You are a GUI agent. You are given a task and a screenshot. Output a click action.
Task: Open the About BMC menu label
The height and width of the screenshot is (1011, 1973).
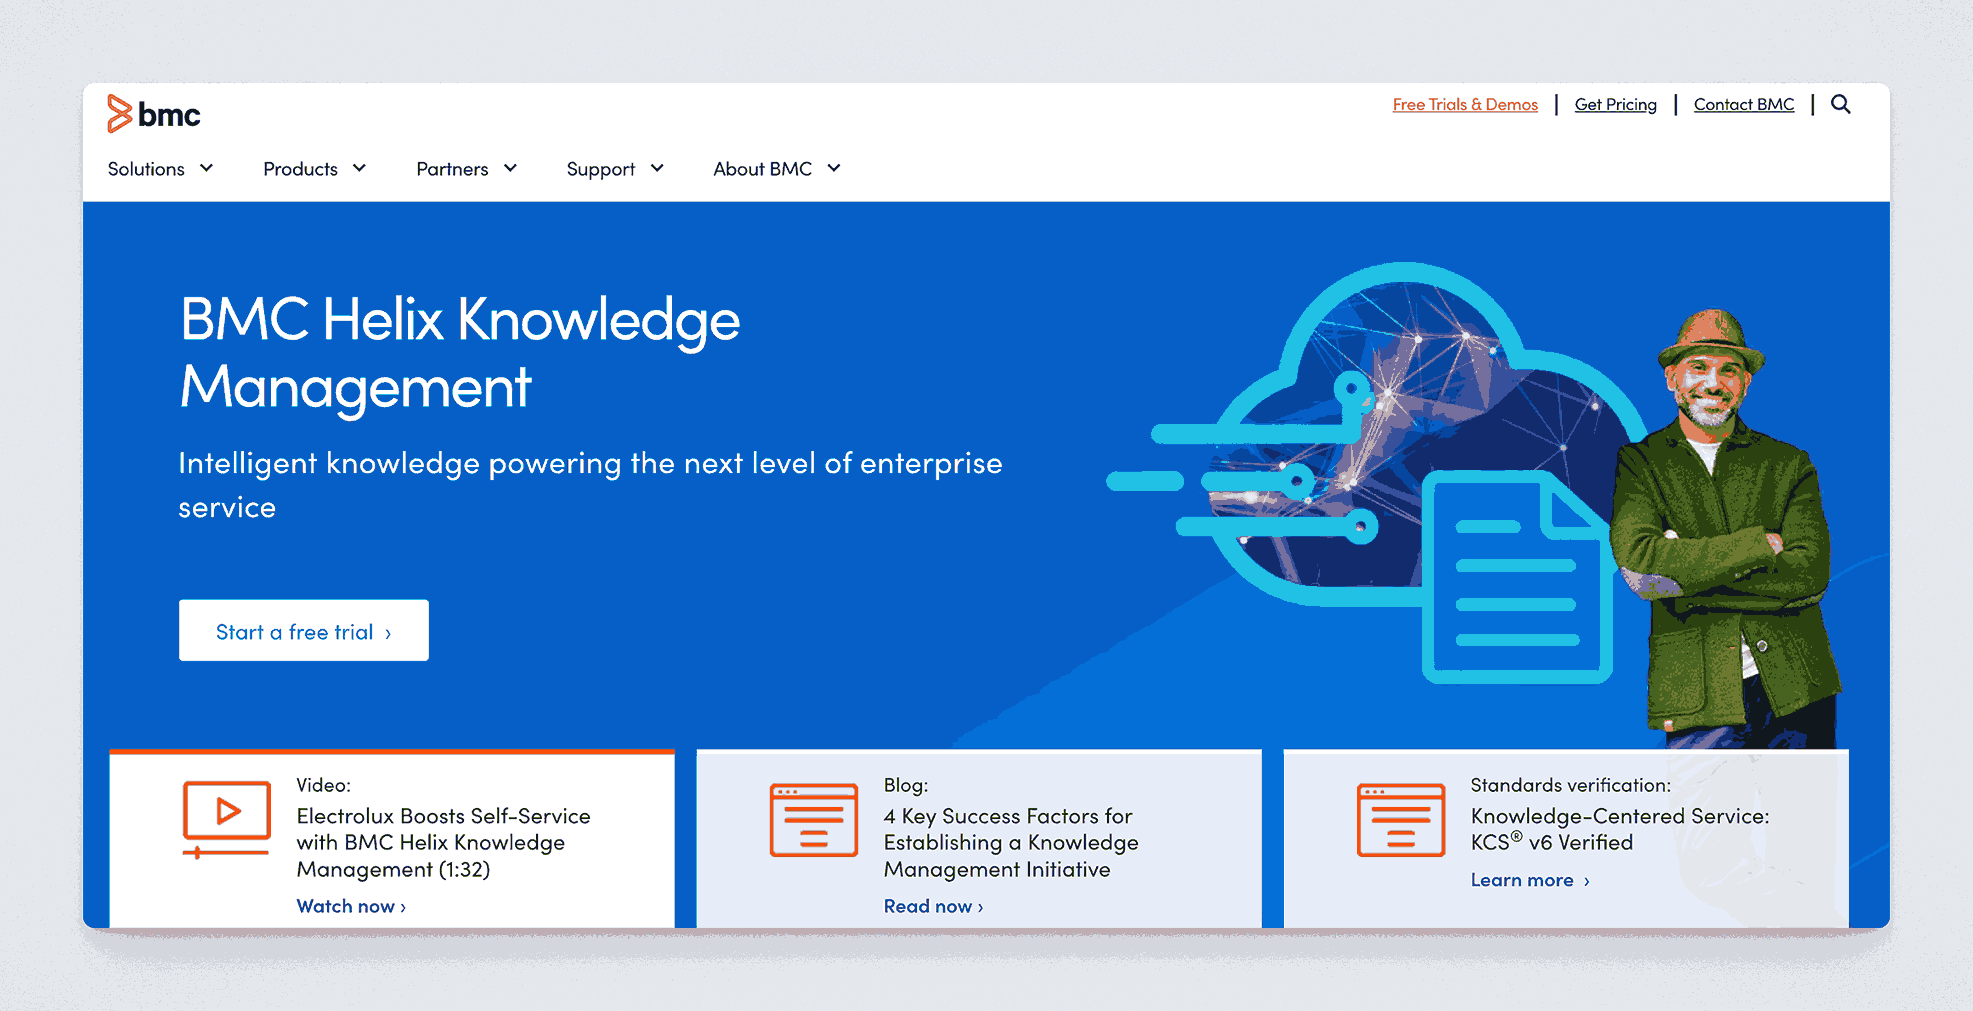click(762, 169)
